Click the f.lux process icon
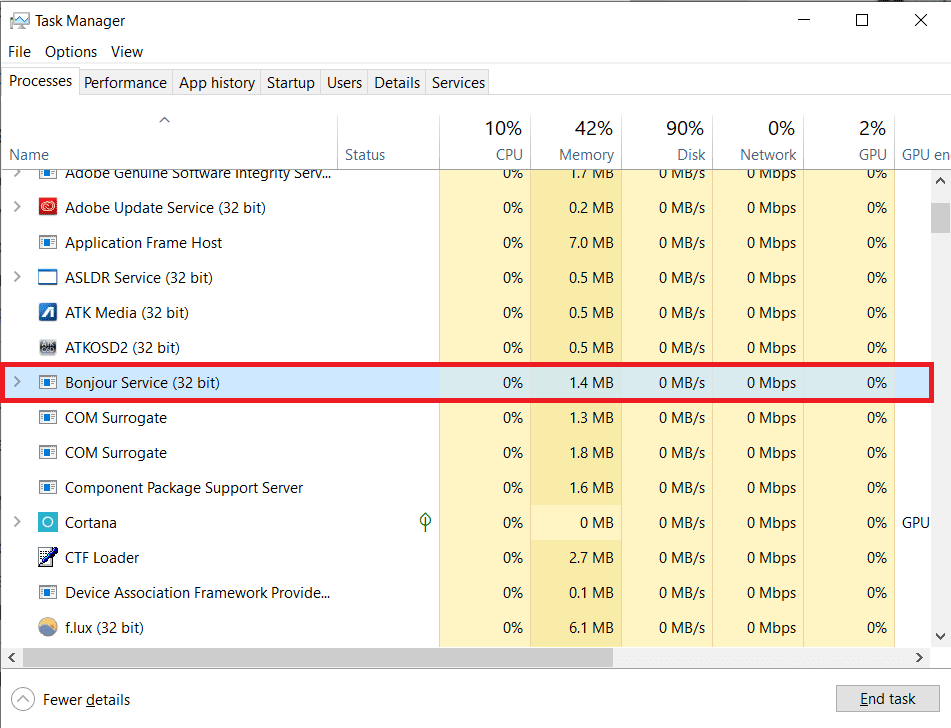This screenshot has width=951, height=728. (x=47, y=627)
